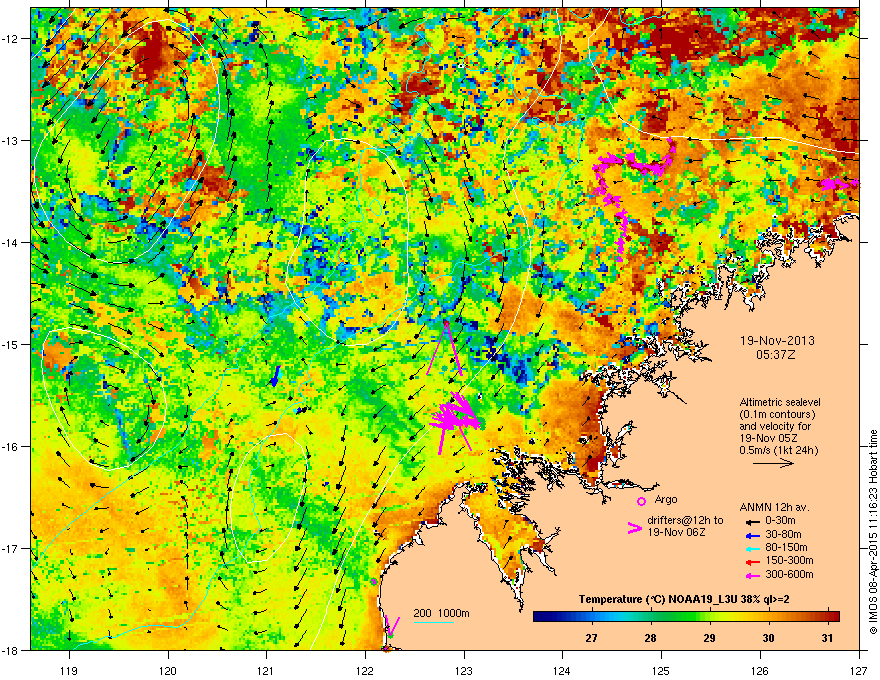Click the '150-300m' depth label
The image size is (880, 680).
pyautogui.click(x=789, y=560)
